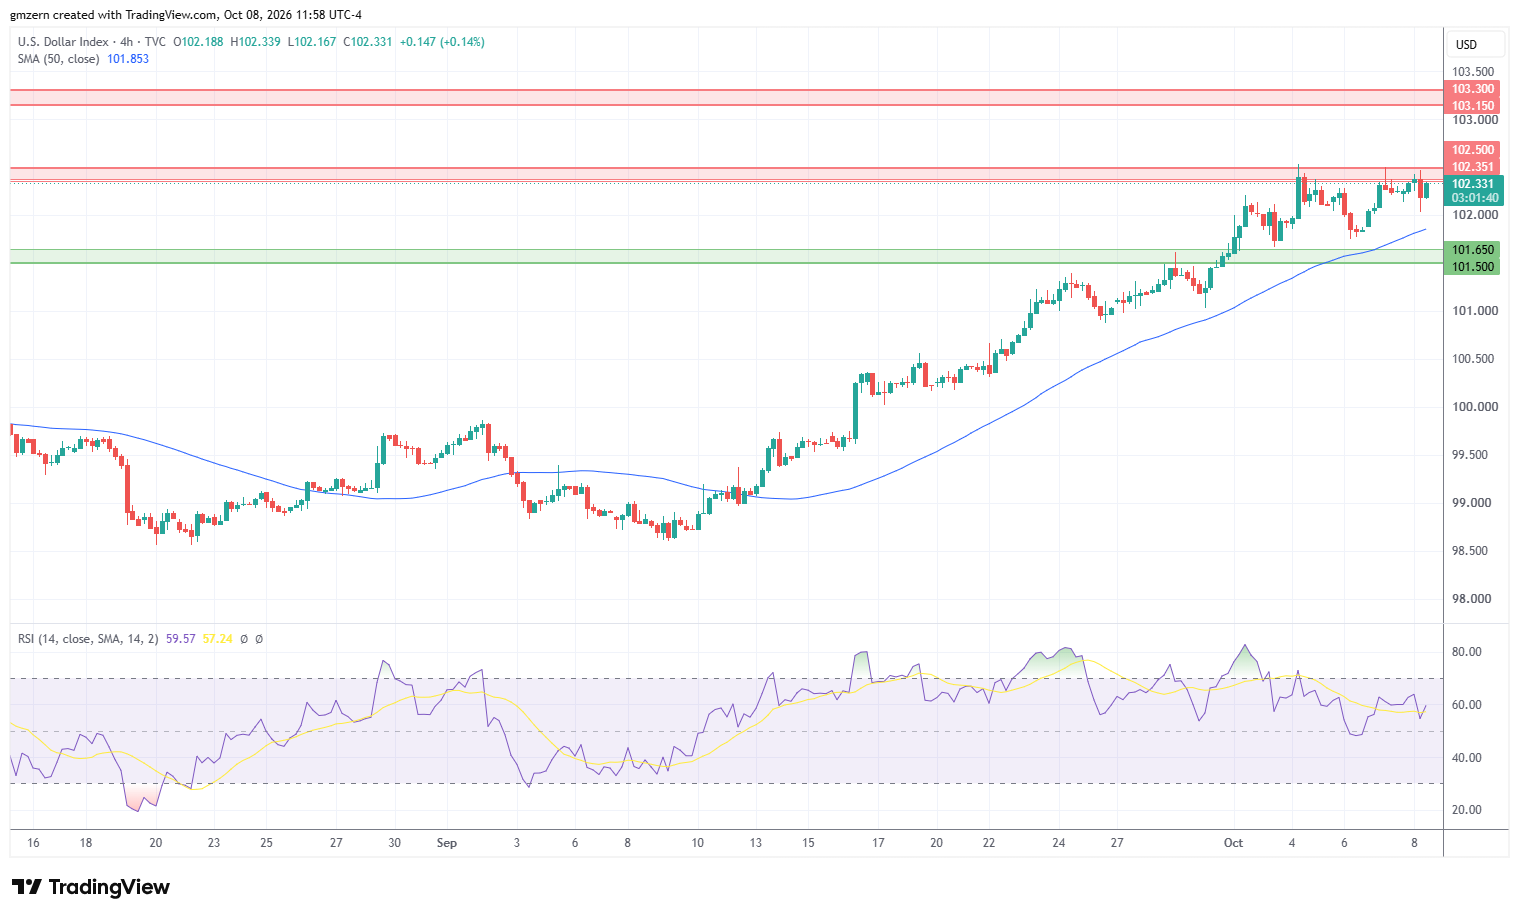Click the 16 date on time axis

click(33, 843)
